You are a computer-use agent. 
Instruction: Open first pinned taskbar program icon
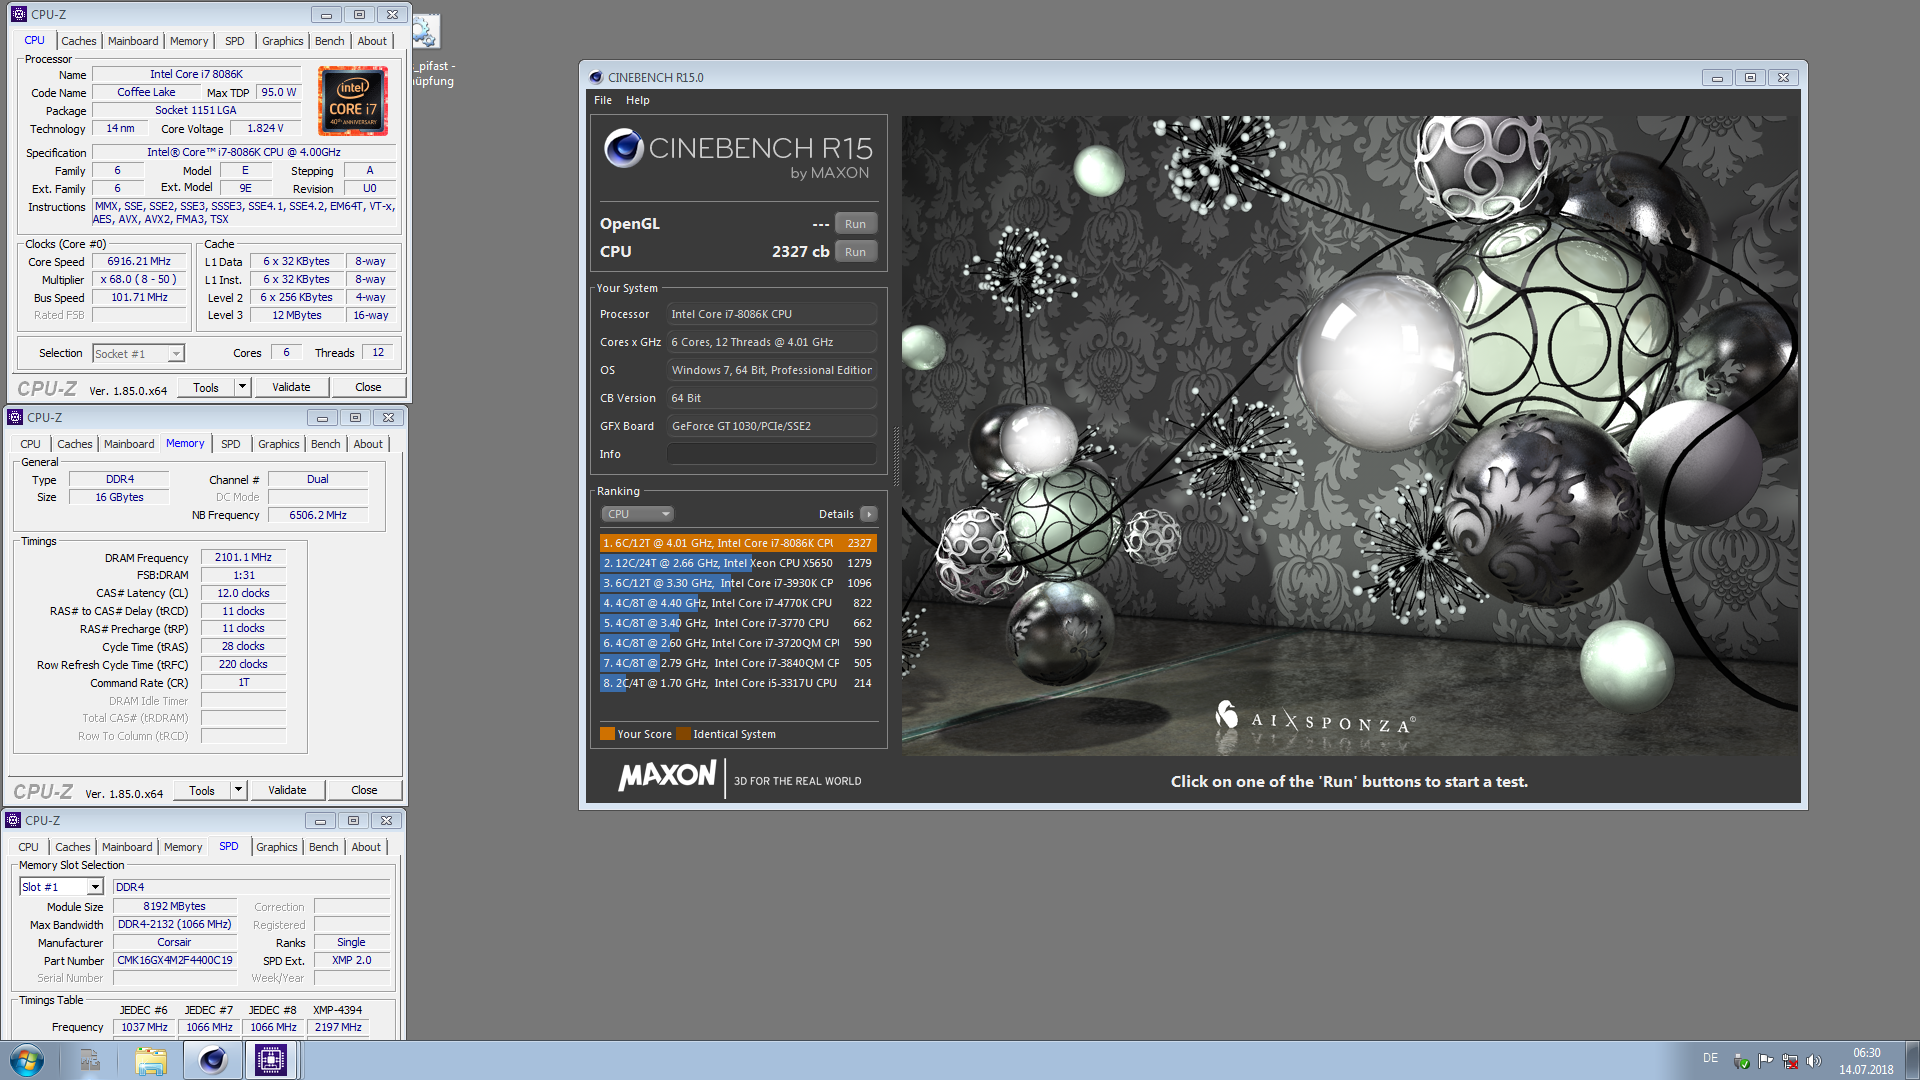90,1060
